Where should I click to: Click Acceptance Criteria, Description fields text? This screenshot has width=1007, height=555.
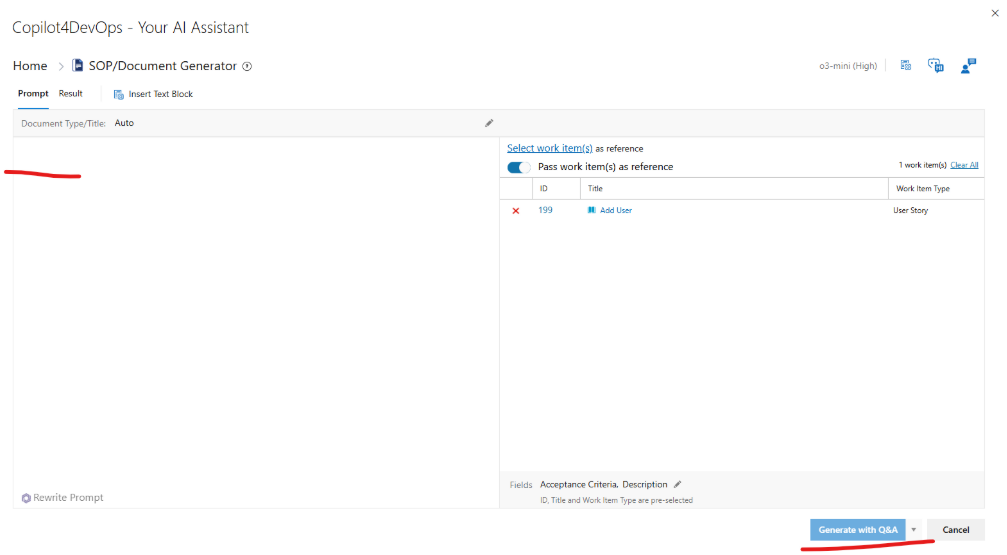pyautogui.click(x=604, y=484)
